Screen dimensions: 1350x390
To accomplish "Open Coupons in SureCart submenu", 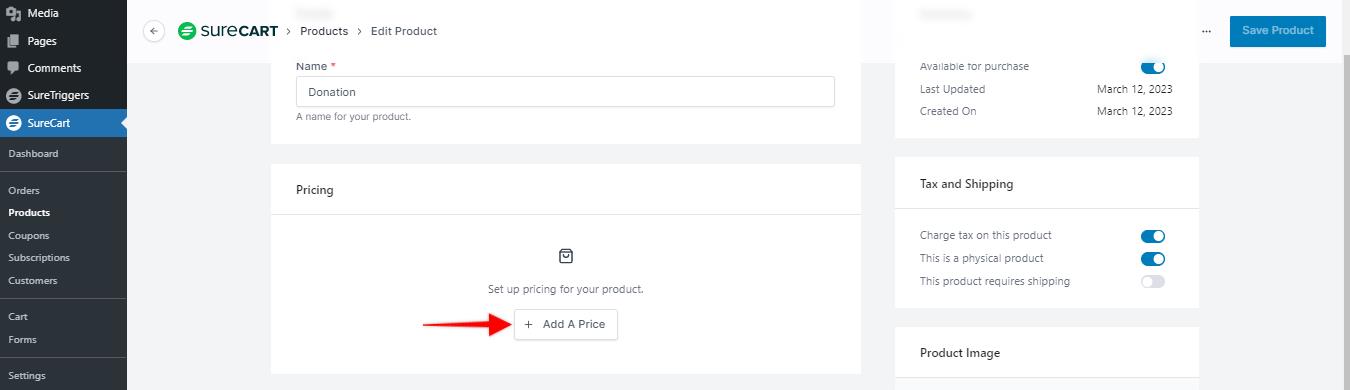I will click(x=28, y=235).
